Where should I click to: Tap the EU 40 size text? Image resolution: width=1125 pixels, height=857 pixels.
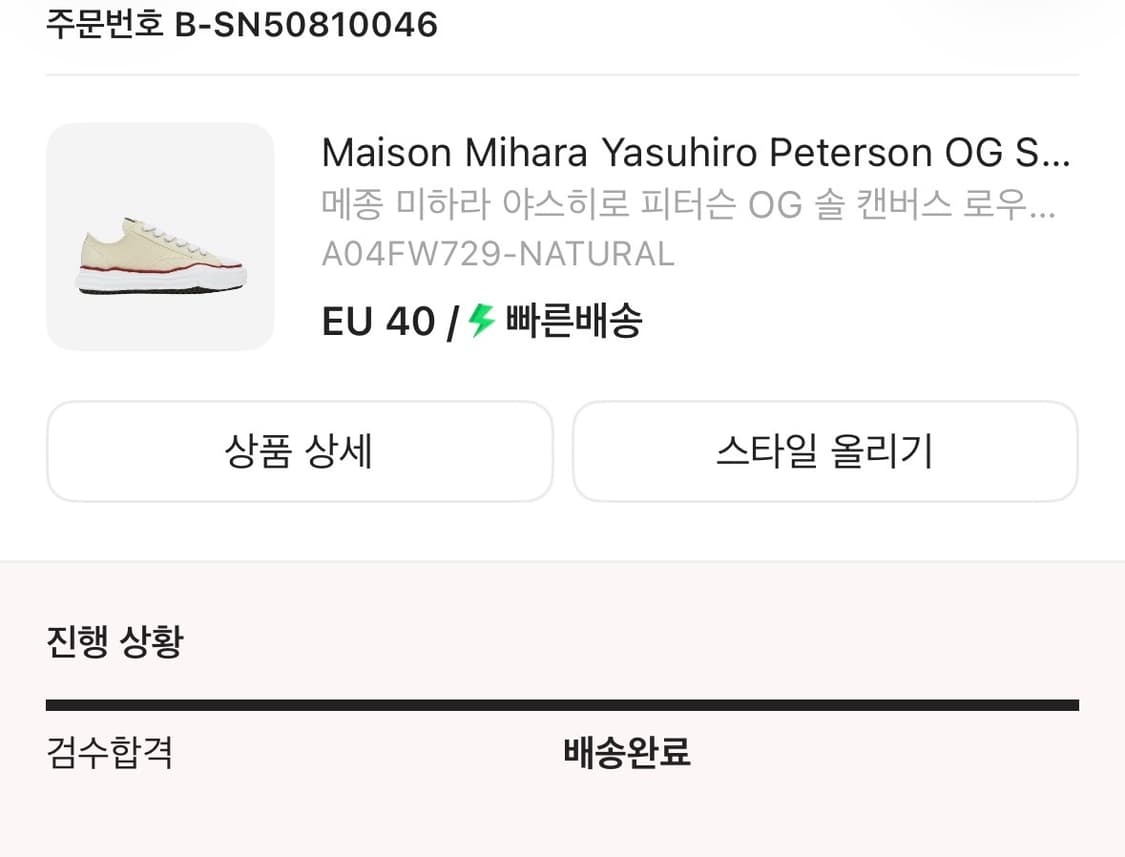(378, 322)
